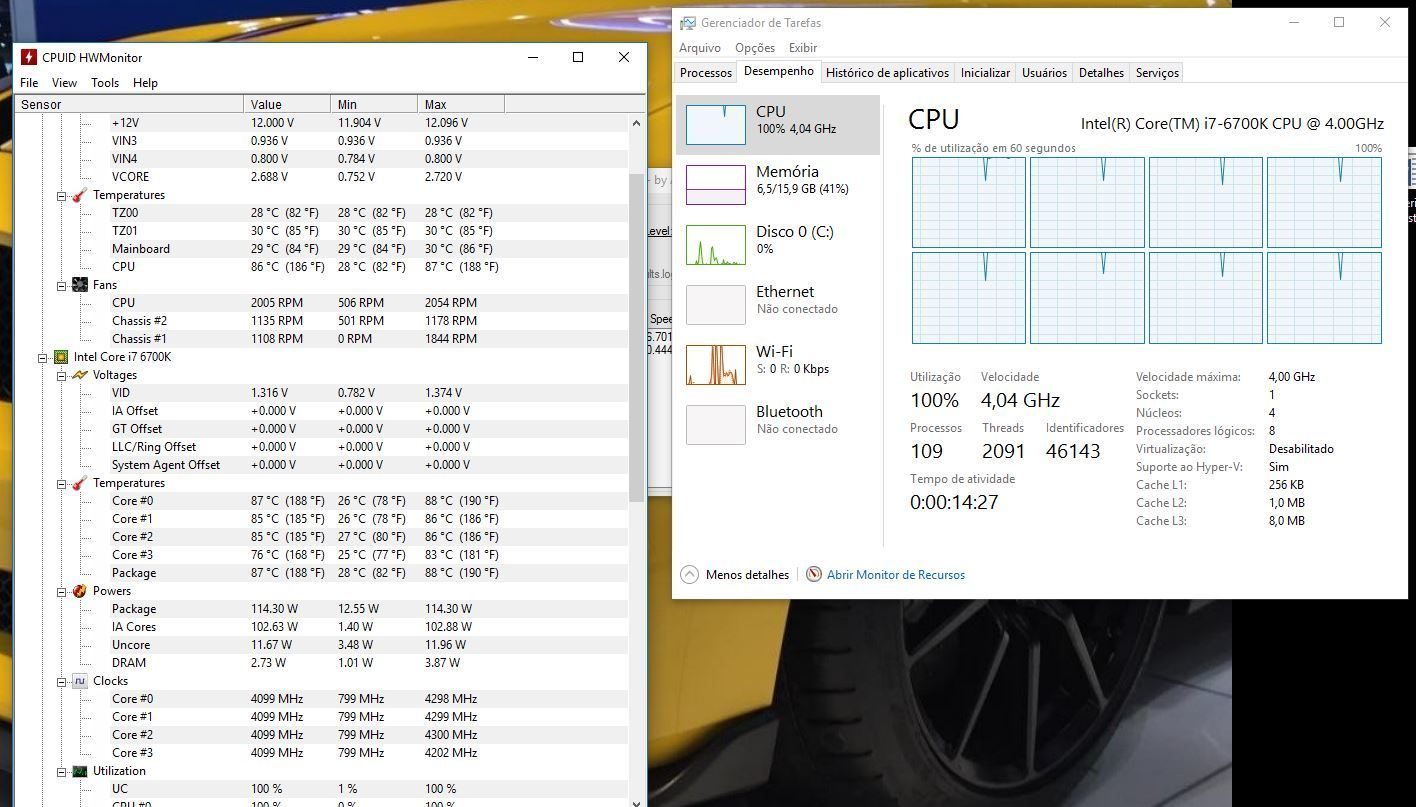Open the View menu in HWMonitor
1416x807 pixels.
pos(64,83)
